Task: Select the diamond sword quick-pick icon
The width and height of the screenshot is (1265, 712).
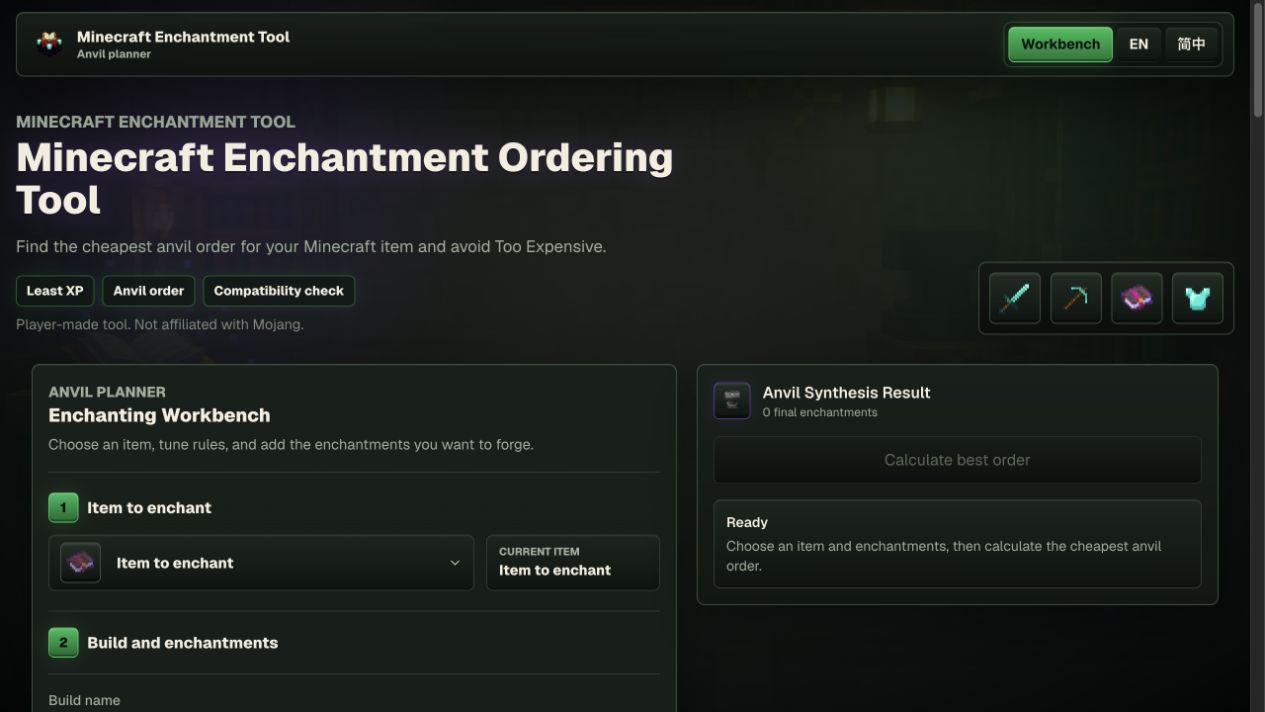Action: 1014,298
